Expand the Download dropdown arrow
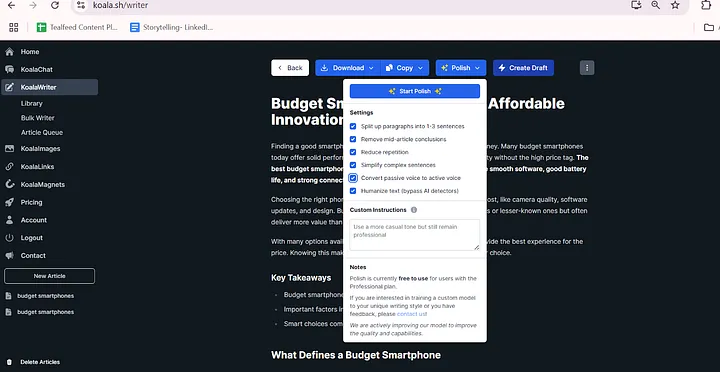The image size is (720, 372). tap(371, 68)
